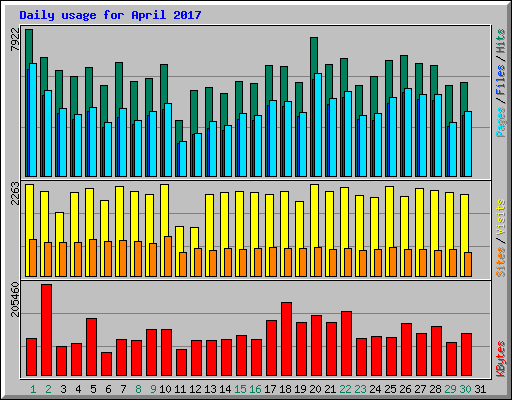Screen dimensions: 512x400
Task: Click the cyan Pages bar for day 11
Action: click(x=183, y=159)
